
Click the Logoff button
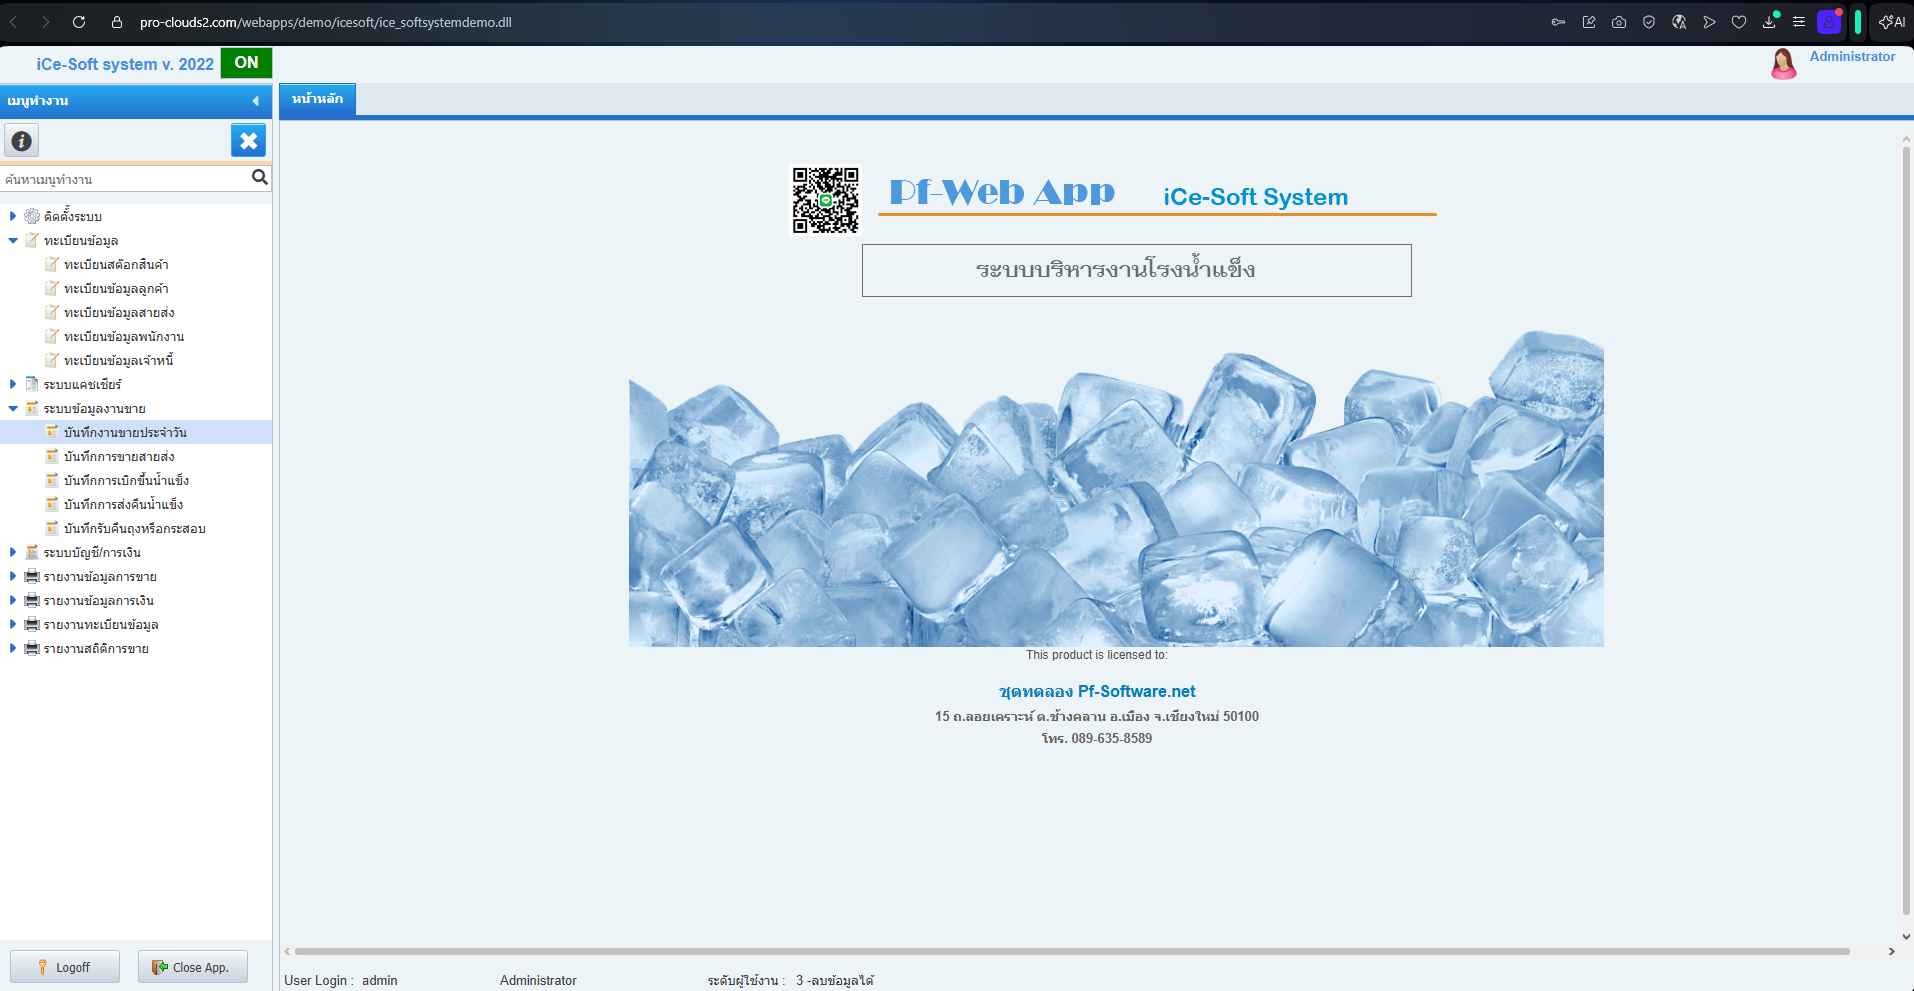(65, 967)
